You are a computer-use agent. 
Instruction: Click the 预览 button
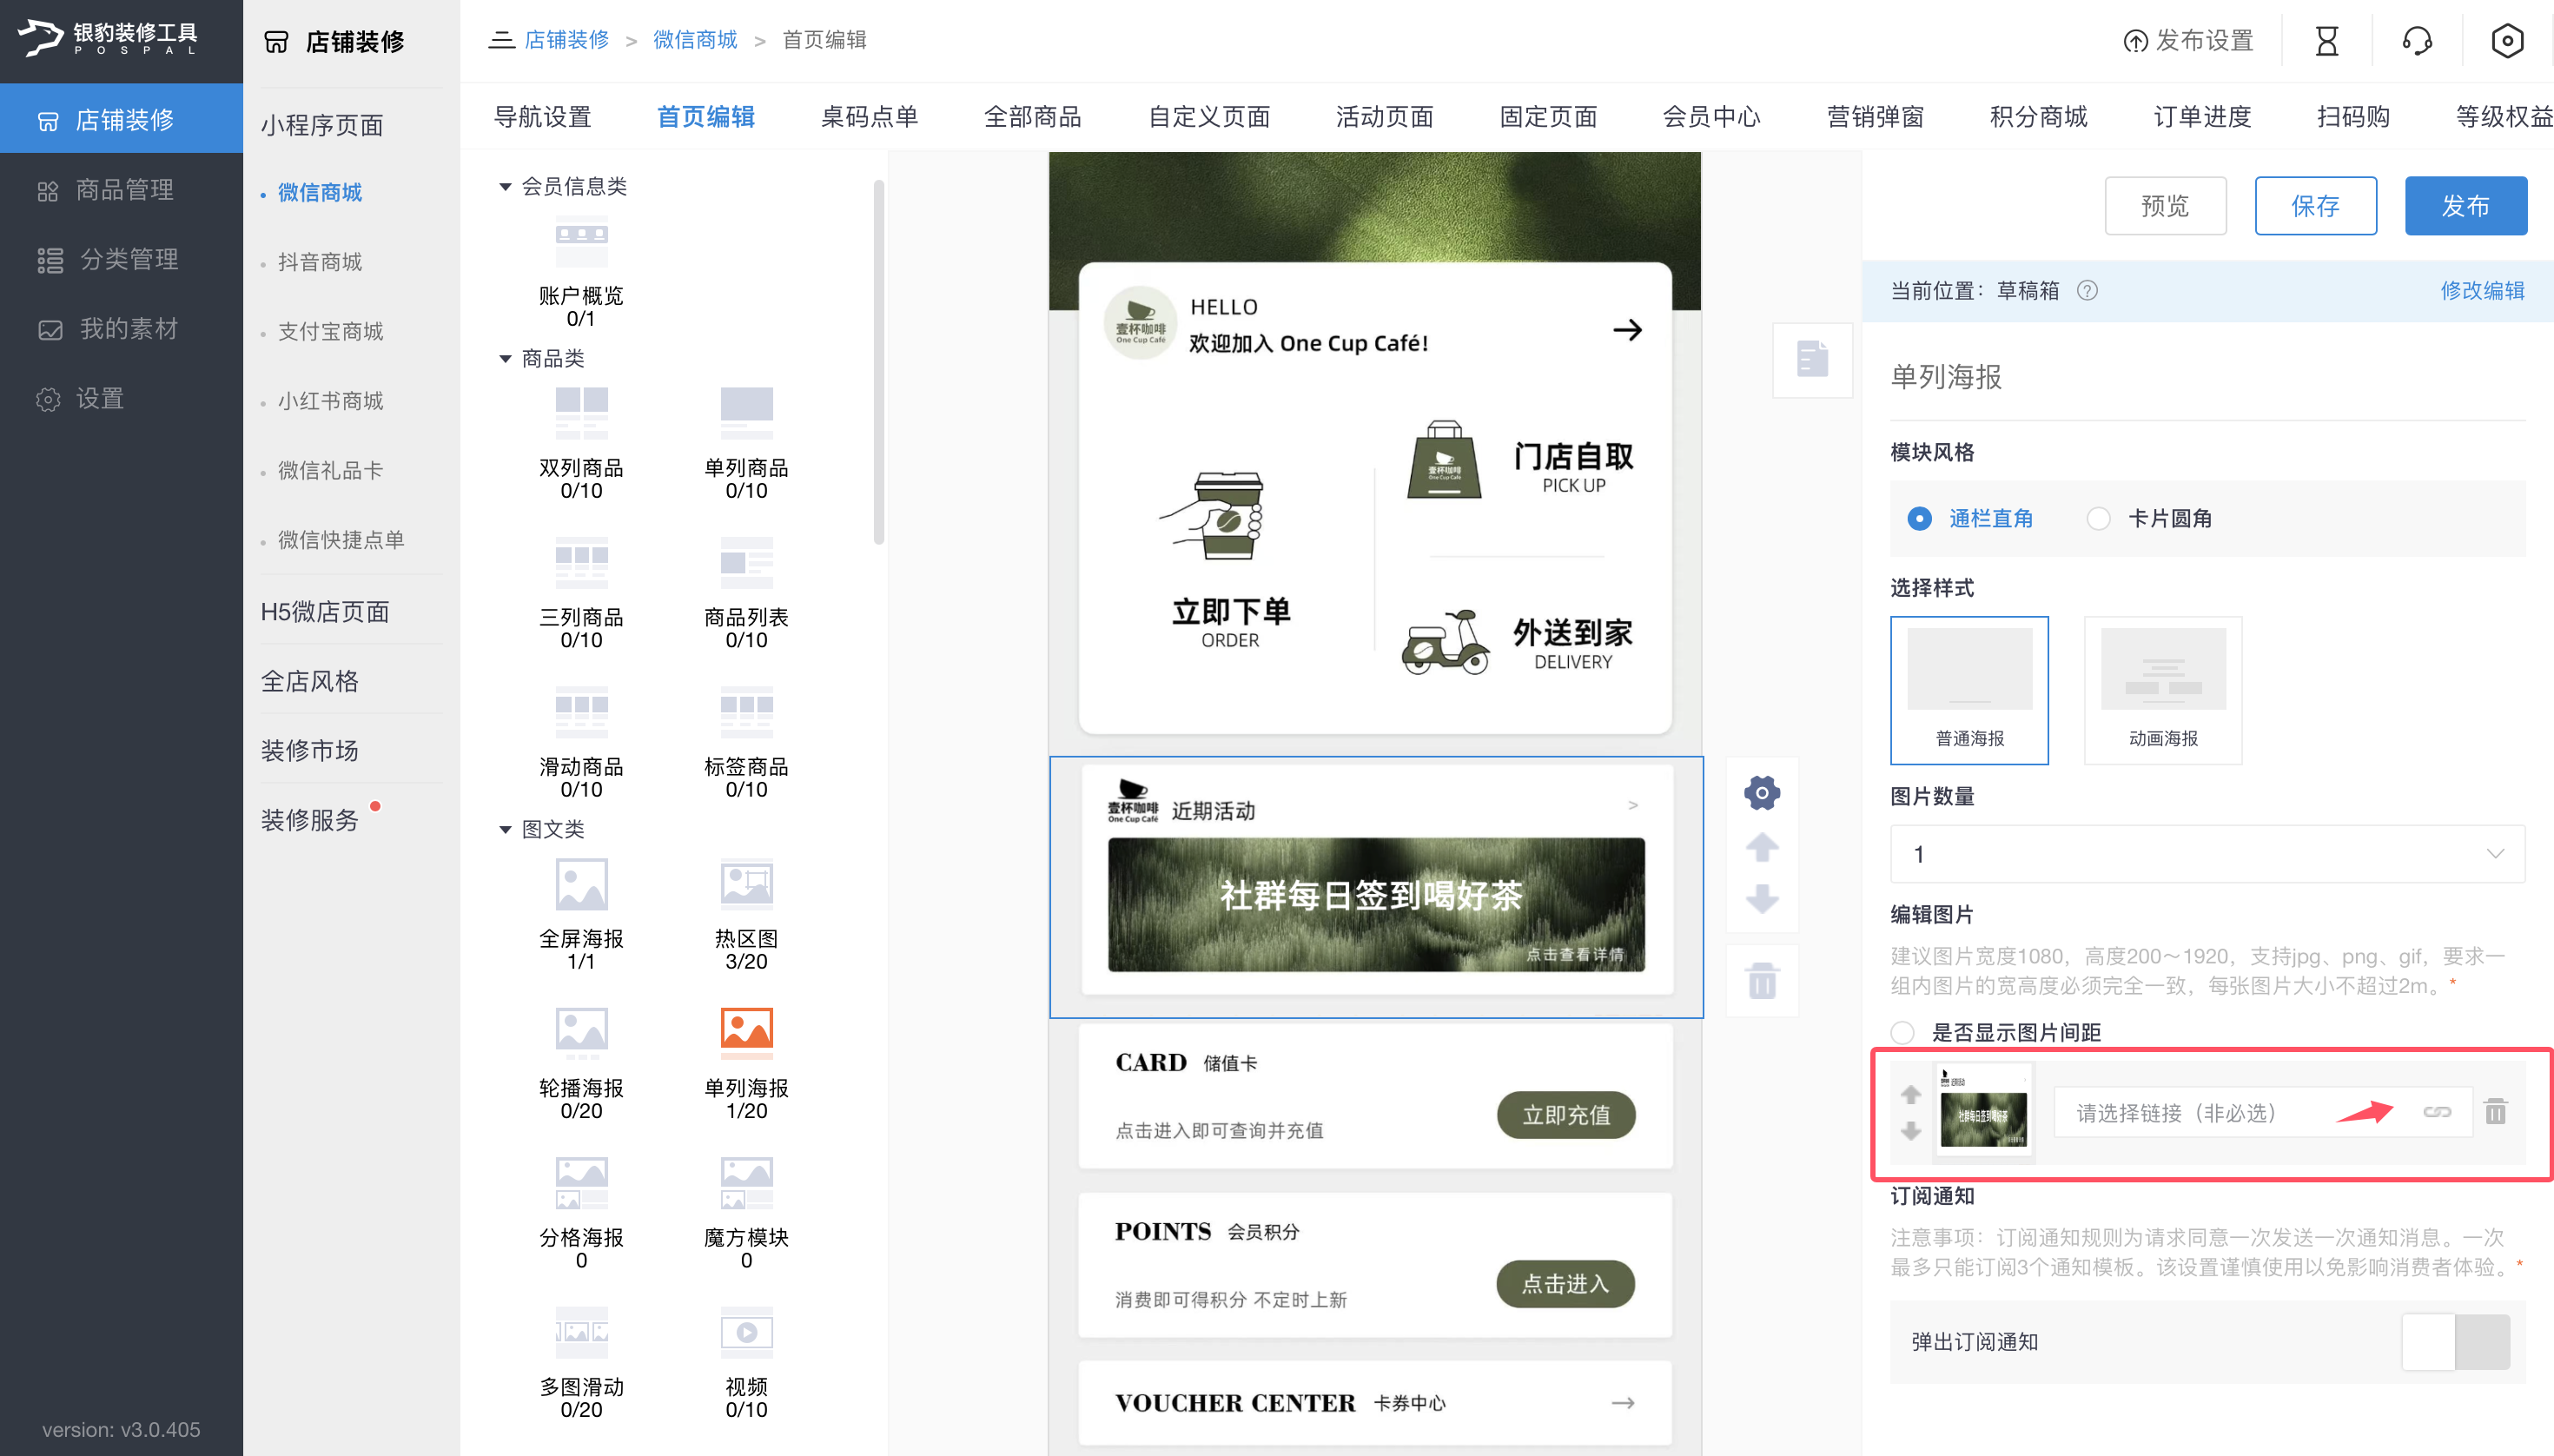tap(2165, 206)
